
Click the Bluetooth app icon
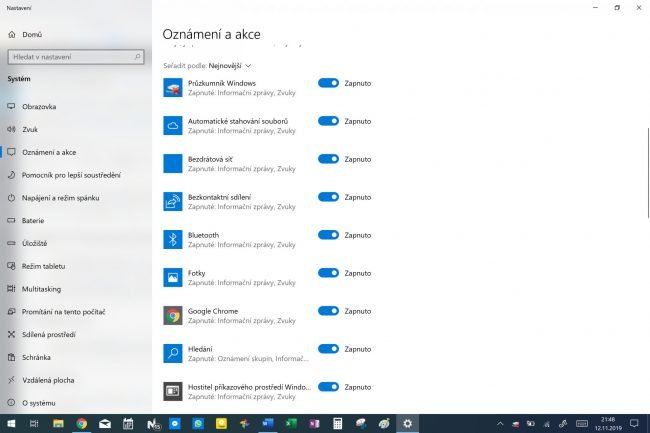172,239
